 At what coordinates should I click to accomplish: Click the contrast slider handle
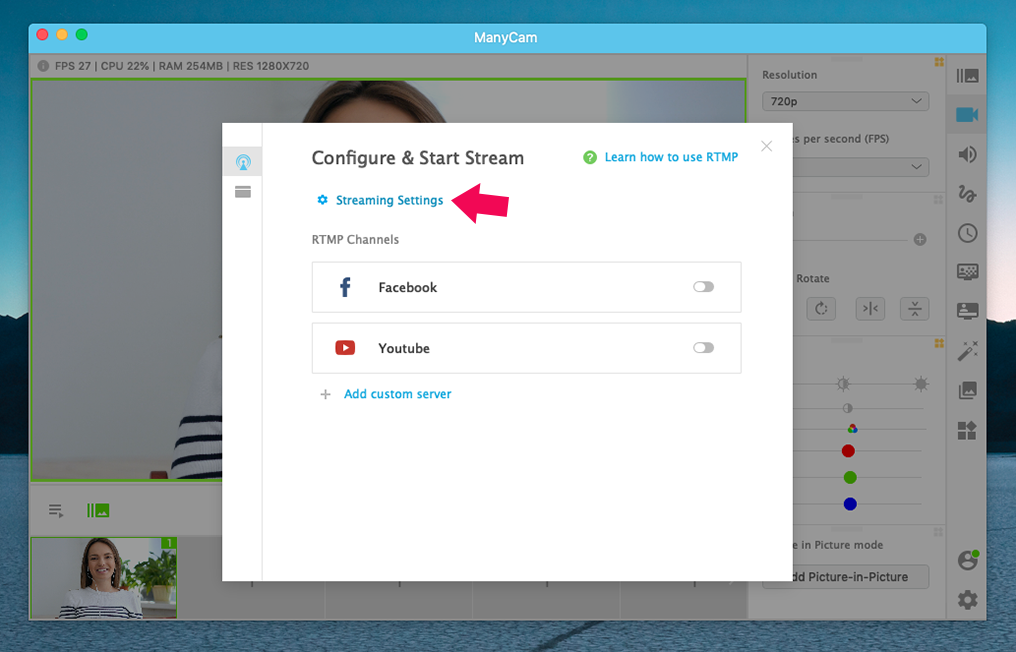click(848, 408)
